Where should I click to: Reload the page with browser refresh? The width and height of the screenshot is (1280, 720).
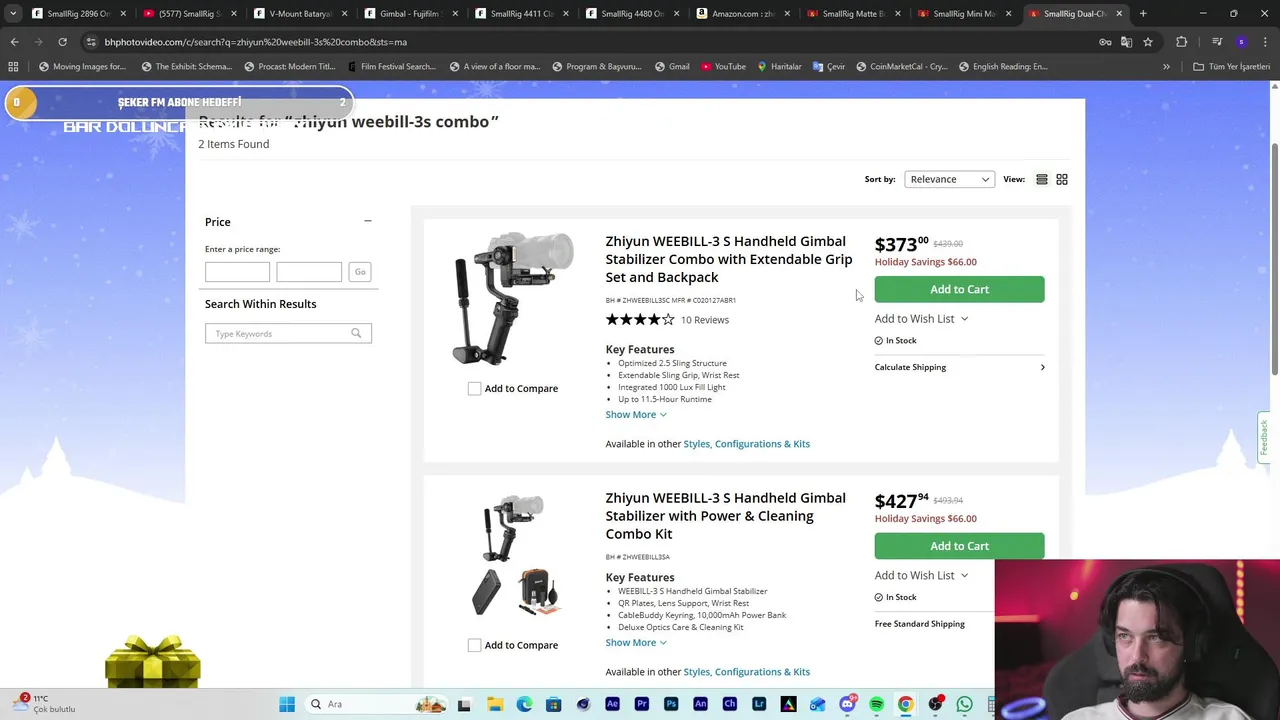pos(62,42)
